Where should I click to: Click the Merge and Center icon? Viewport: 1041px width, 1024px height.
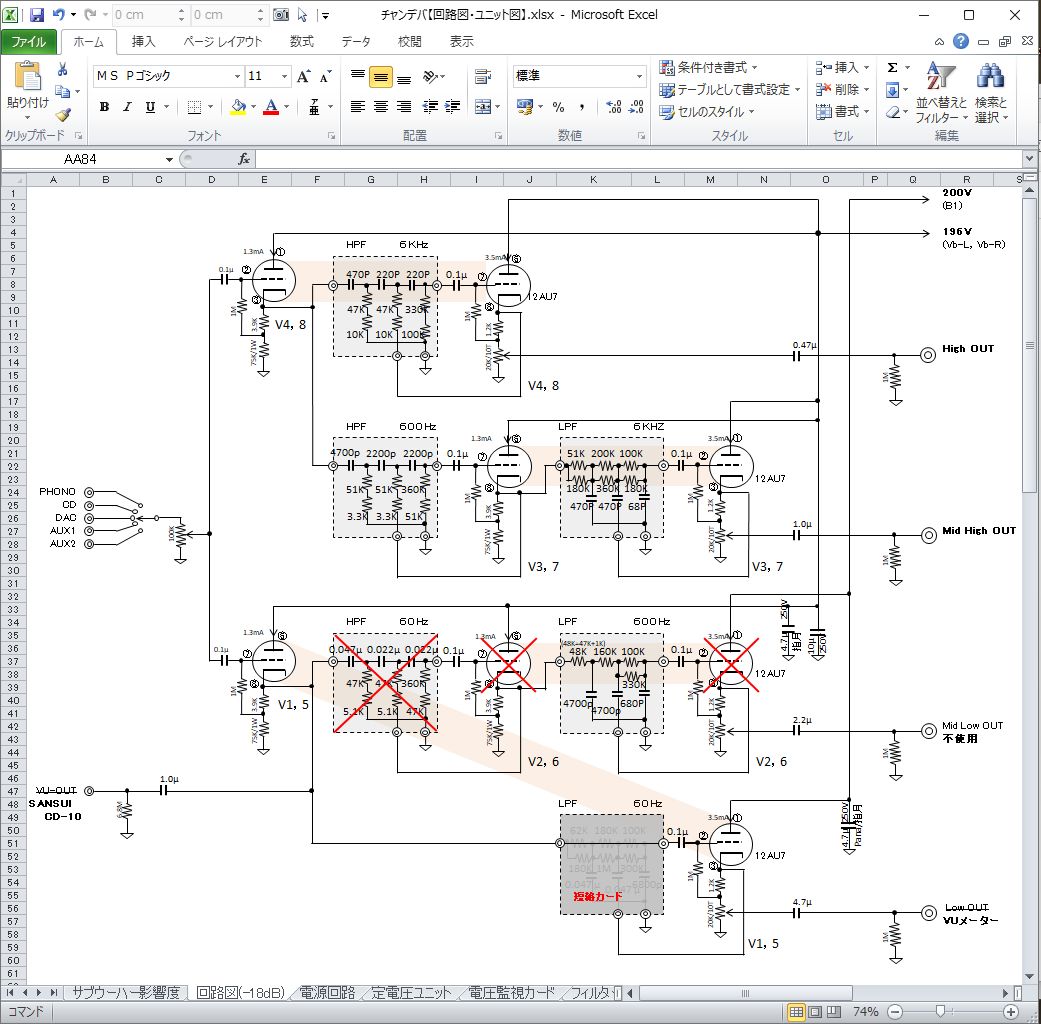(x=483, y=106)
